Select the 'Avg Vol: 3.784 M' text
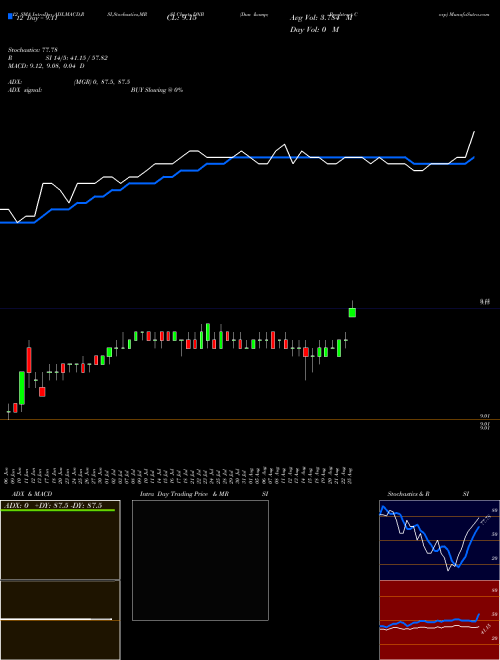This screenshot has height=660, width=500. click(321, 18)
